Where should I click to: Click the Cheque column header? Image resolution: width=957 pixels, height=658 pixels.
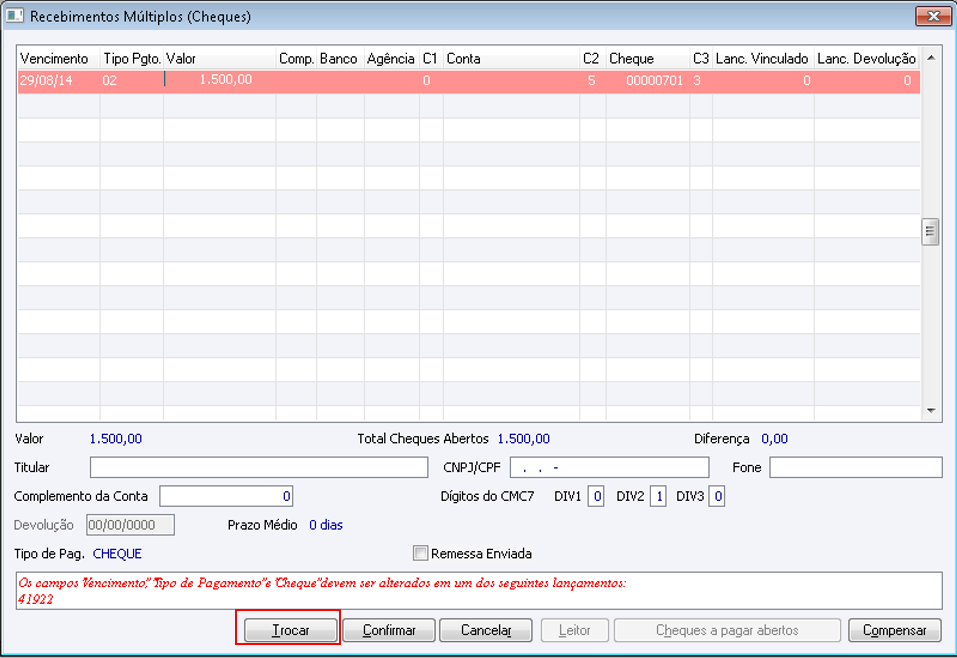[x=648, y=59]
